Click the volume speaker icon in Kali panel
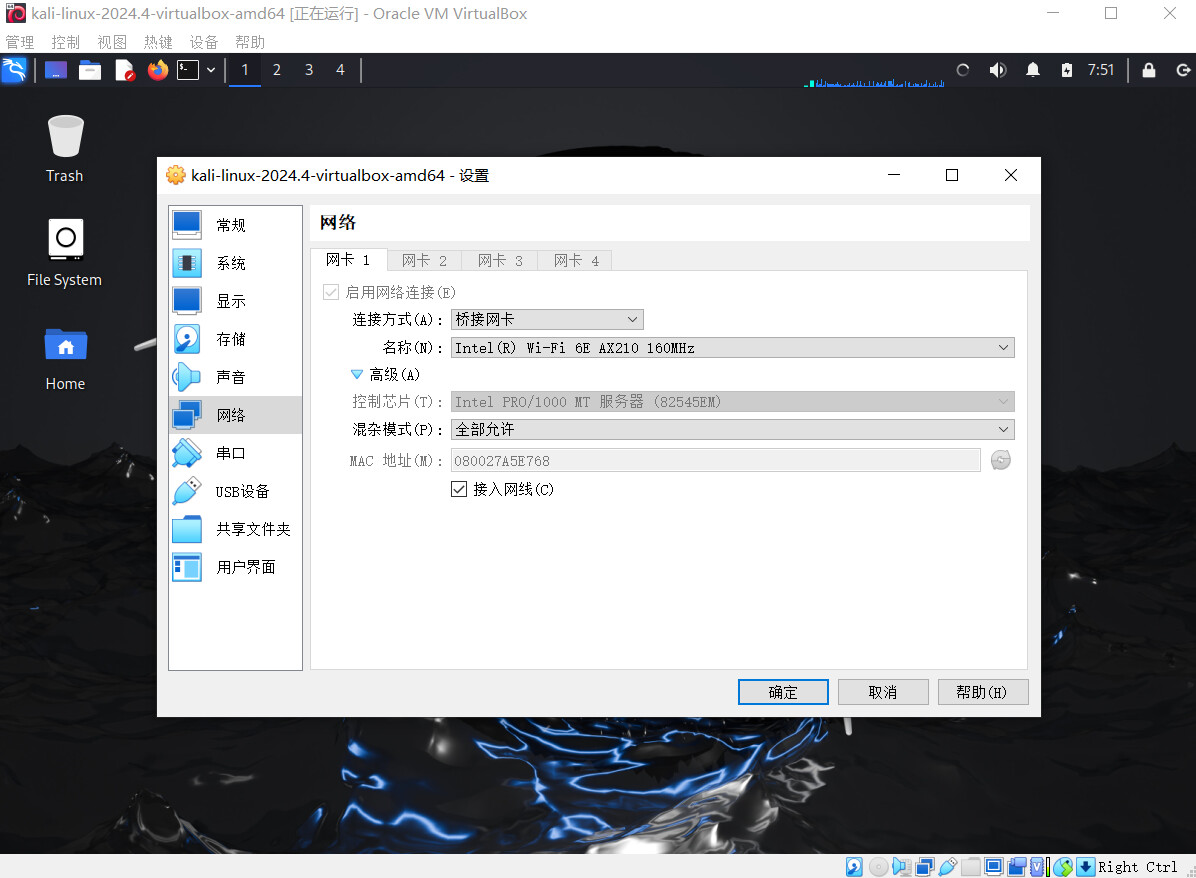 click(998, 70)
